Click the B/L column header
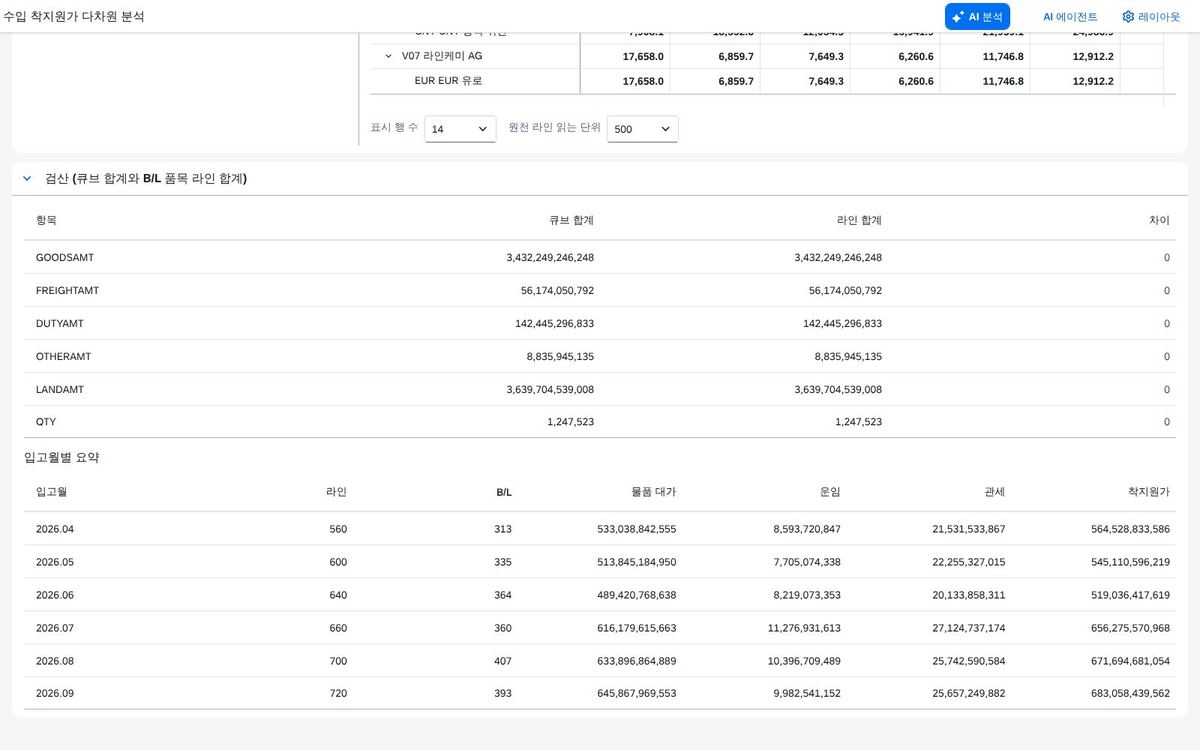The width and height of the screenshot is (1200, 750). [x=504, y=492]
